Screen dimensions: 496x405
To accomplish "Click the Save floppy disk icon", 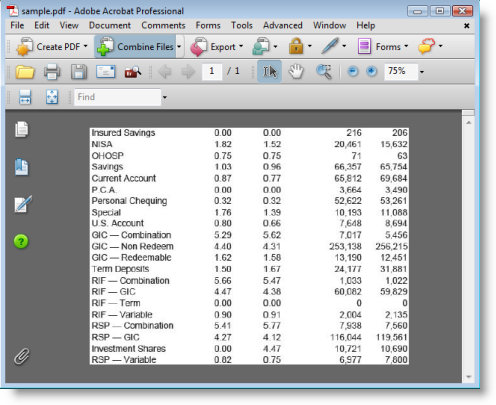I will [79, 72].
